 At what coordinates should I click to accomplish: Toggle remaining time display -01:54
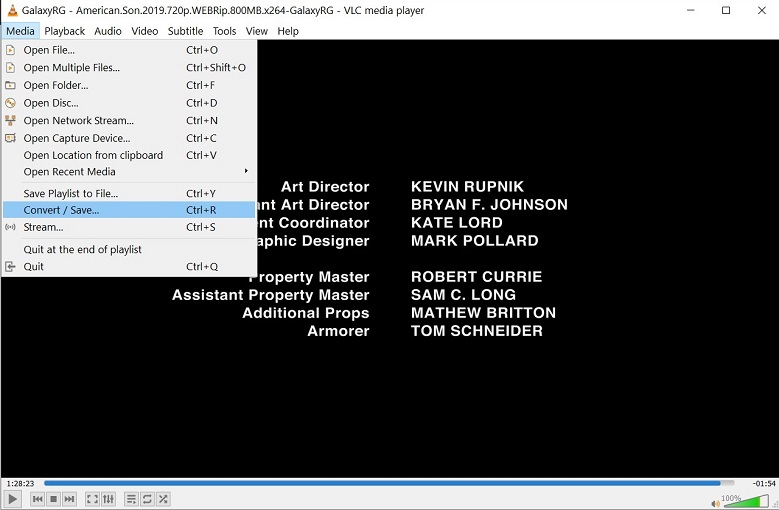pyautogui.click(x=764, y=483)
